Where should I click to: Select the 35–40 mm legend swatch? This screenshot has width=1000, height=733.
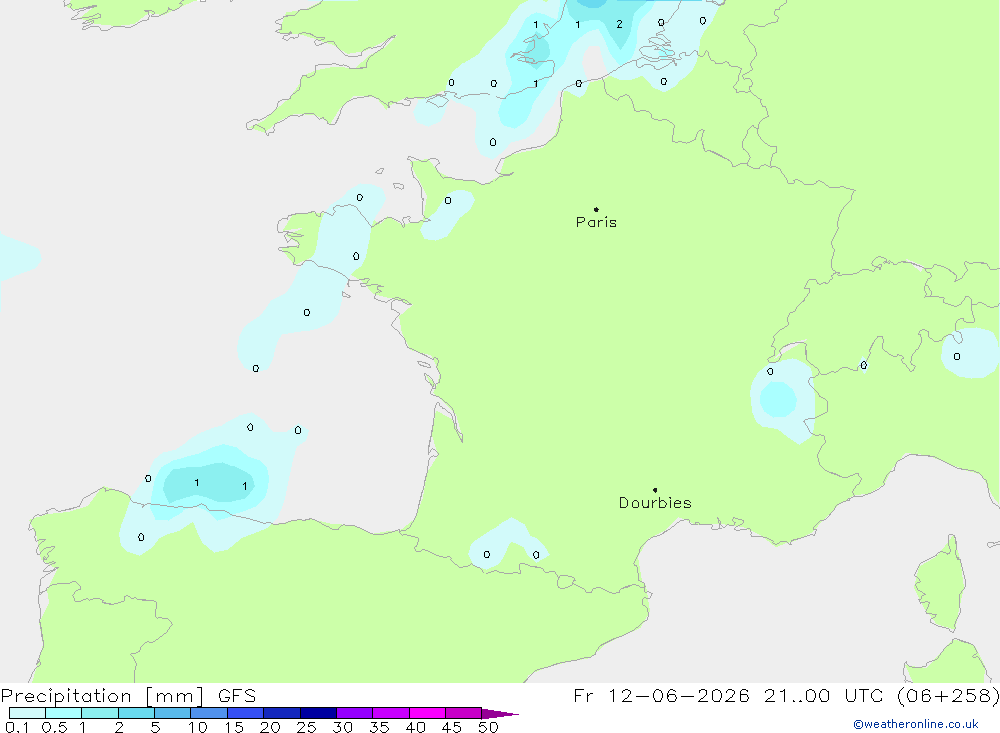pyautogui.click(x=391, y=713)
